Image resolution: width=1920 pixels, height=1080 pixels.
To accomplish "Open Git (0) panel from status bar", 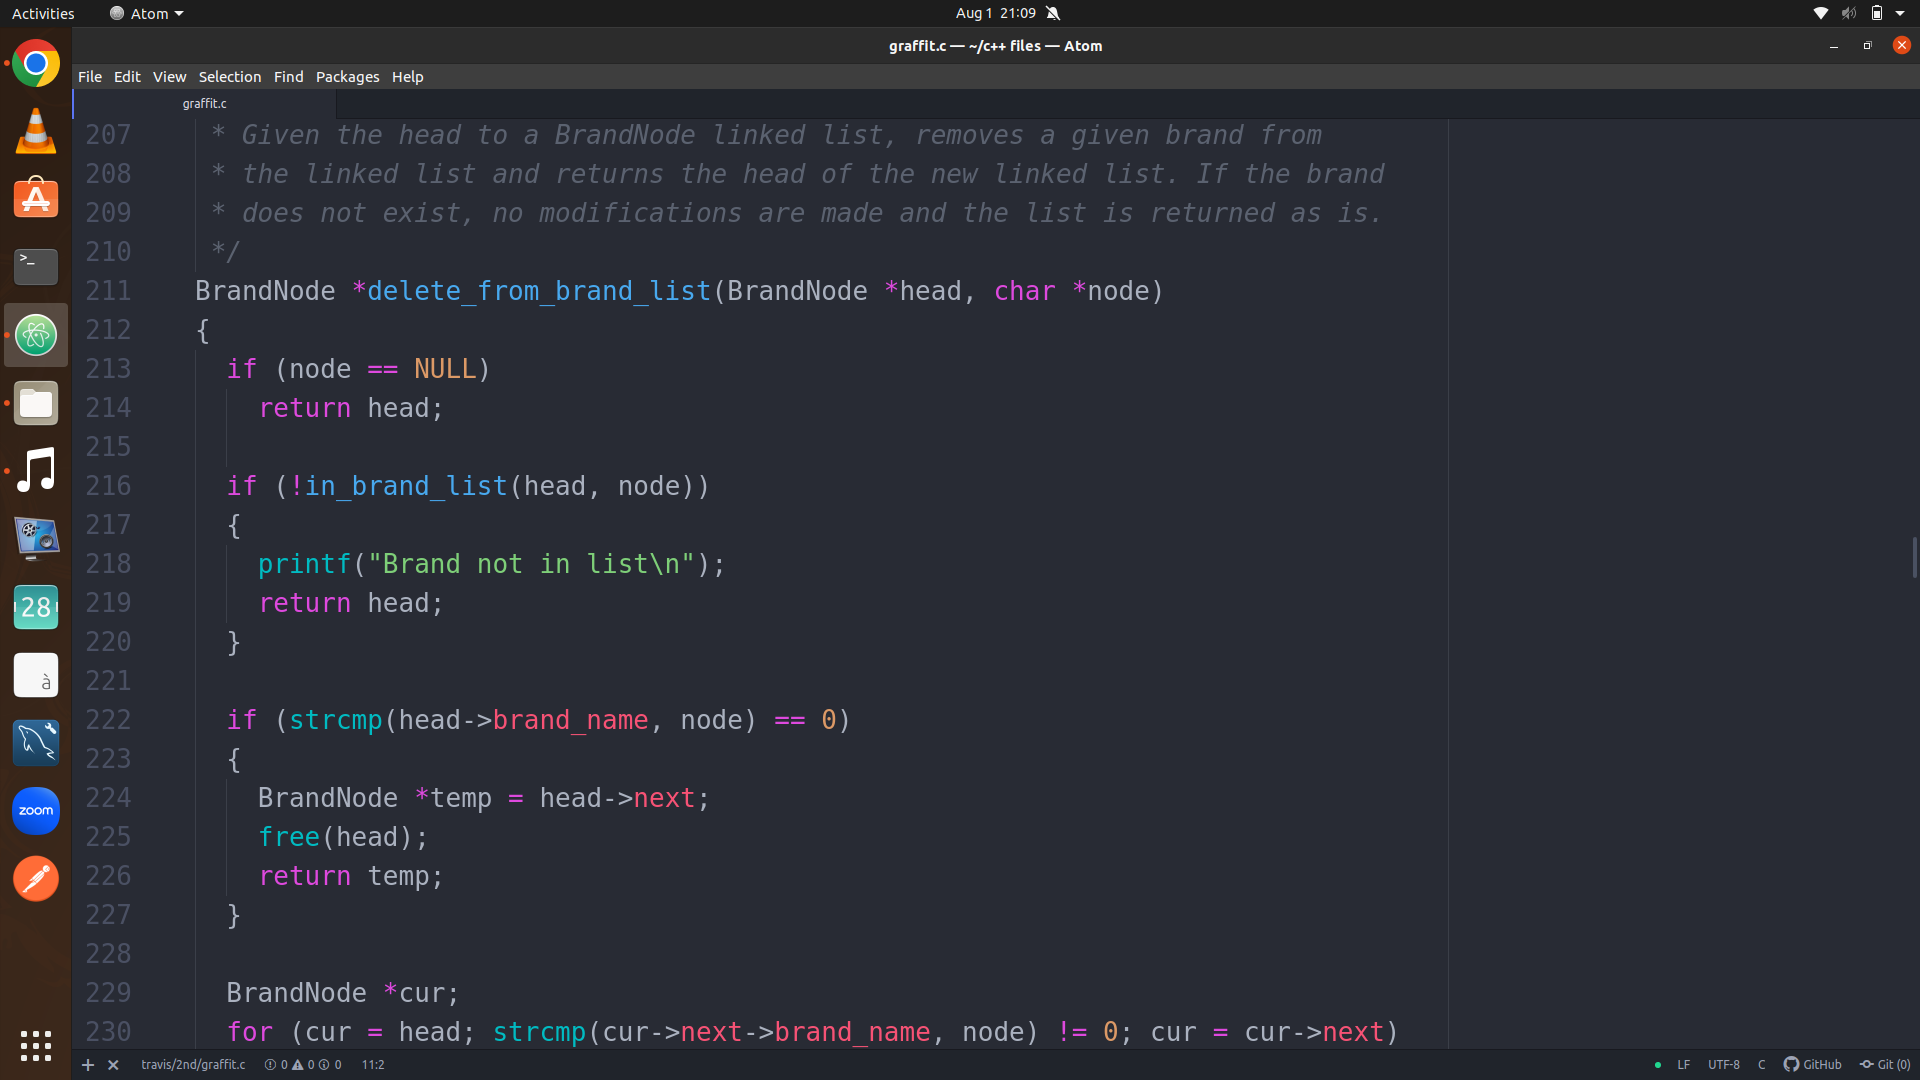I will click(x=1885, y=1065).
